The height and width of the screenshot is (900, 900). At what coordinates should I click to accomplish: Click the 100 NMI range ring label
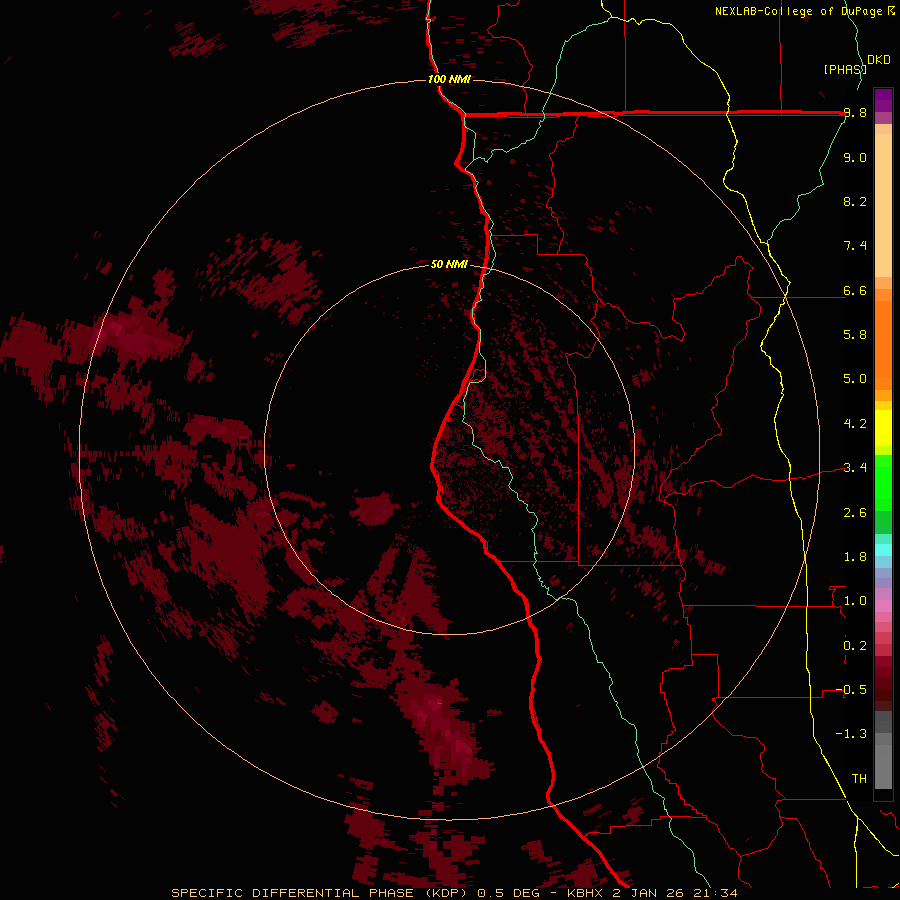pos(449,79)
